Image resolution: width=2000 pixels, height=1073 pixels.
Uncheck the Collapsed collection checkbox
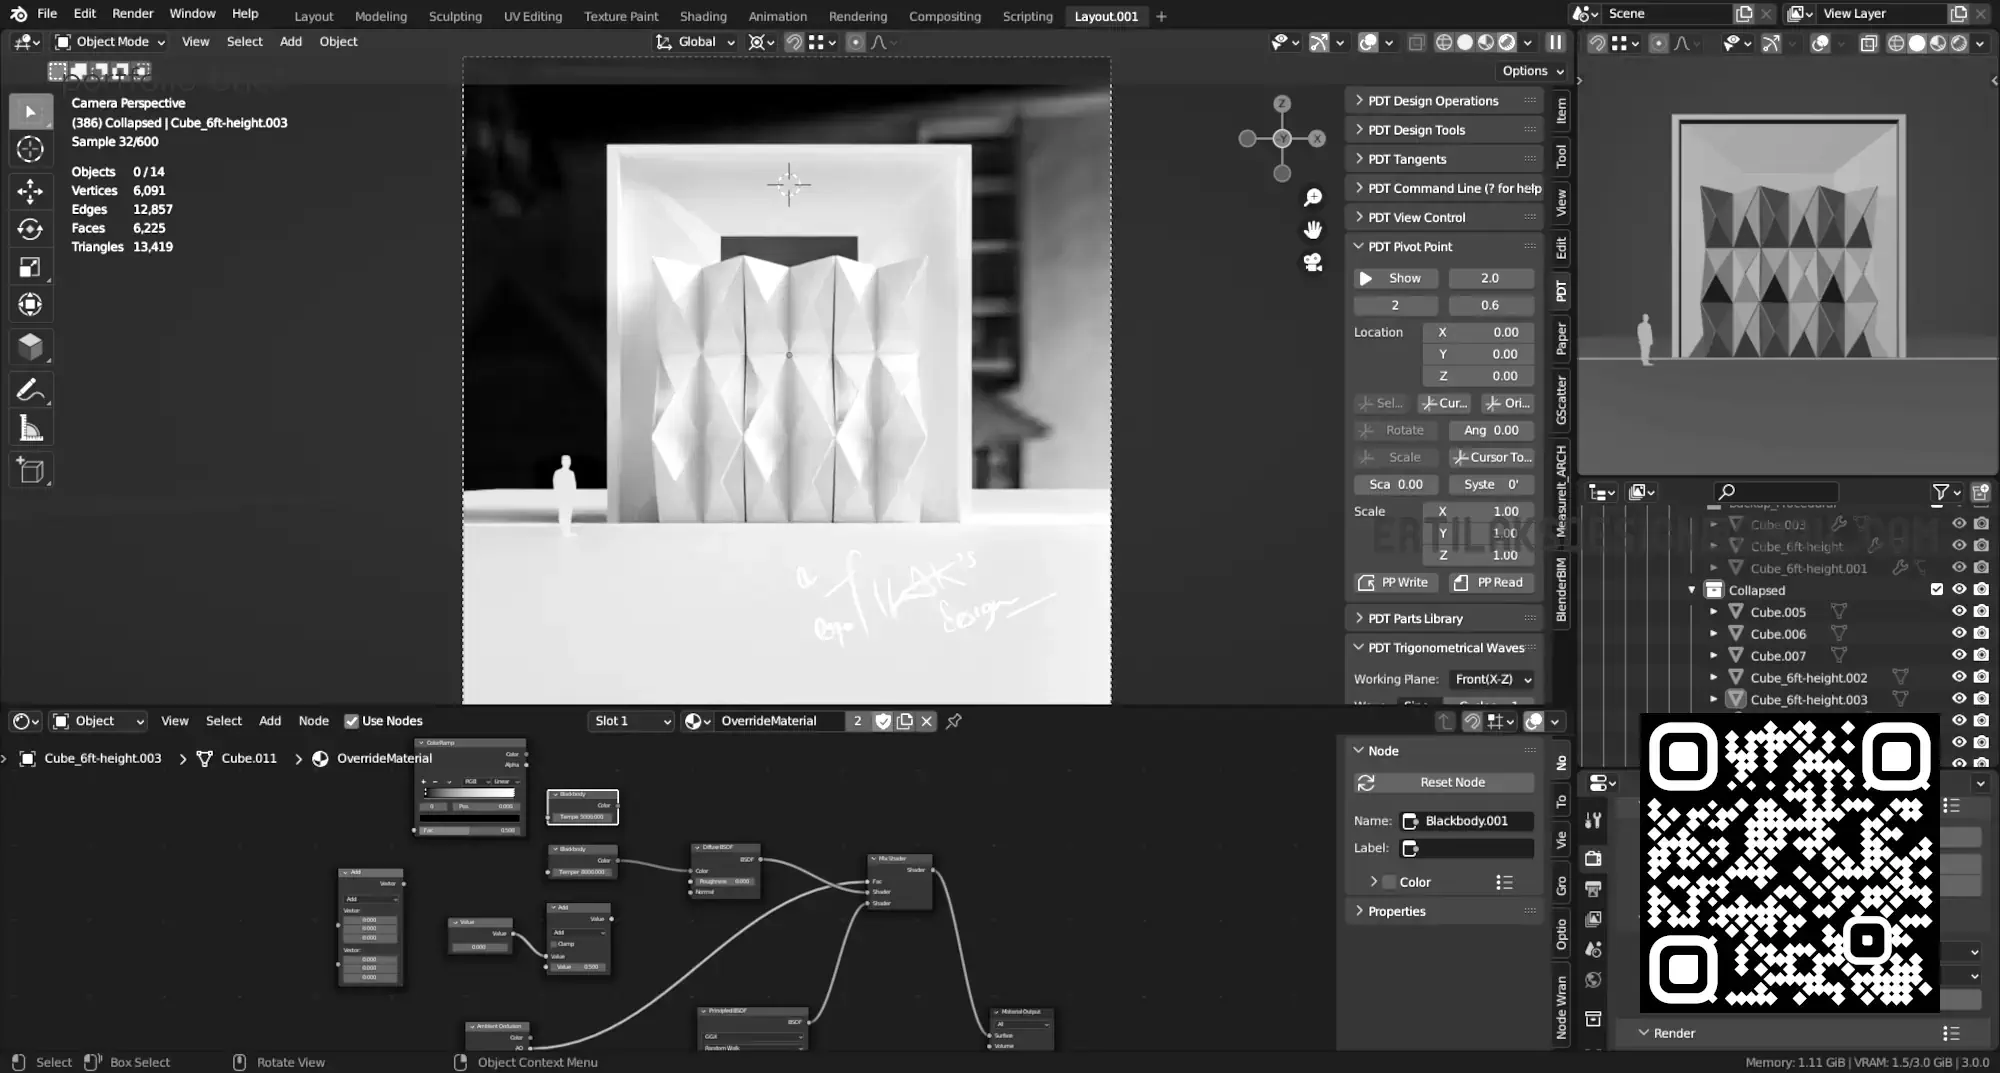pyautogui.click(x=1937, y=590)
